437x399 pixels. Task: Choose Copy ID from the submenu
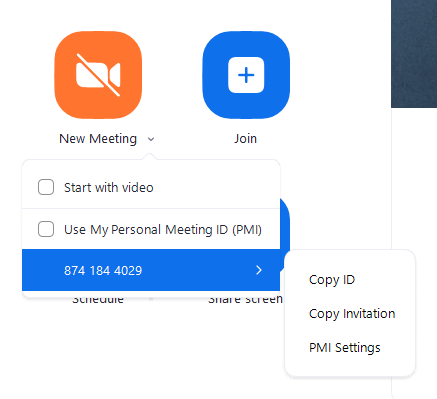click(332, 280)
